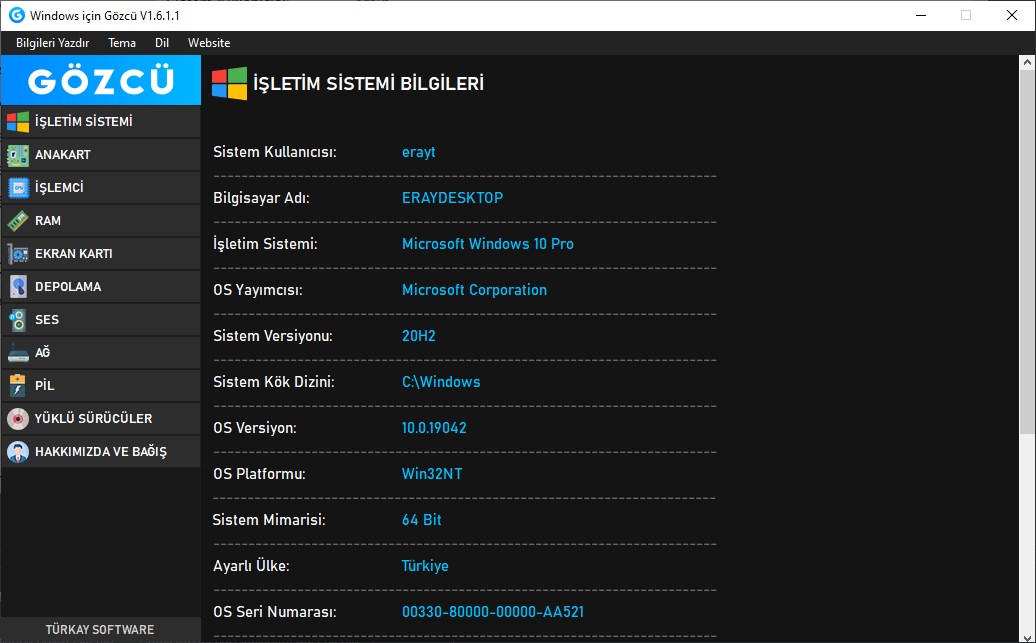Click the root path C:\Windows
This screenshot has height=643, width=1036.
coord(441,382)
